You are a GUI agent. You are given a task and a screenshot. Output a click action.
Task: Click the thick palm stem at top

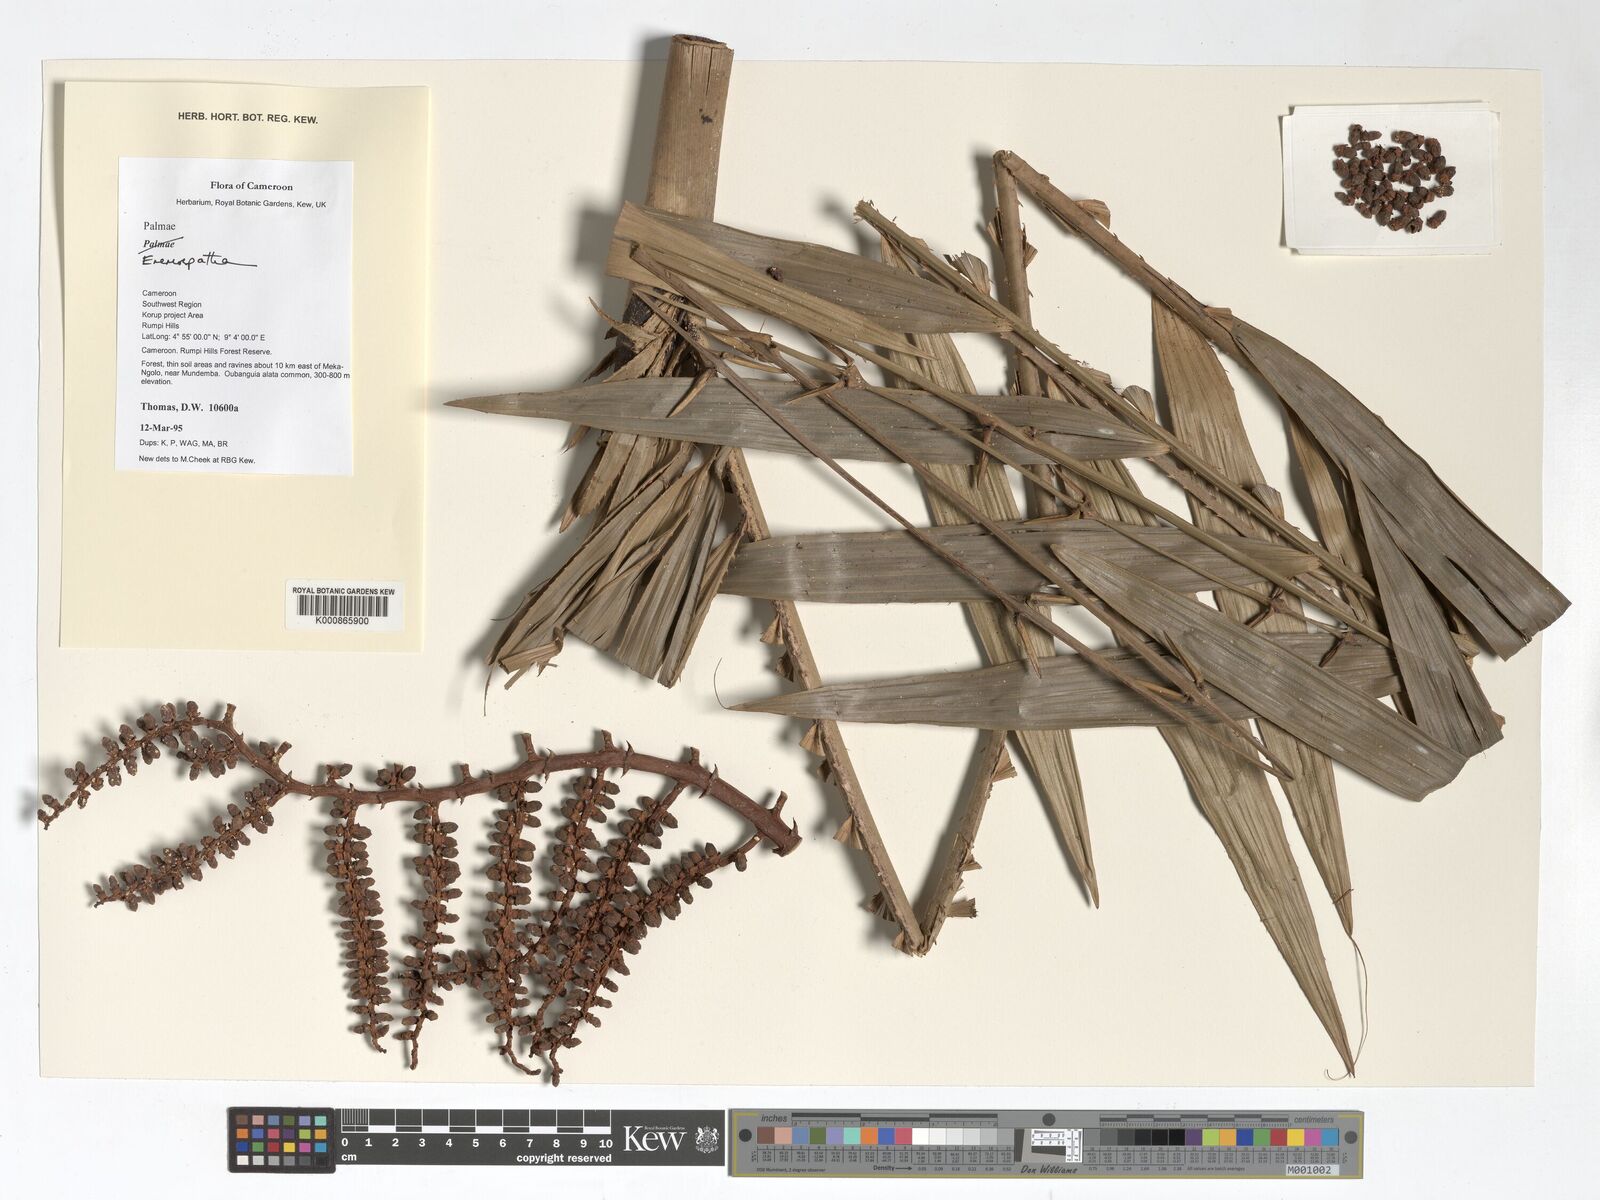pos(692,130)
